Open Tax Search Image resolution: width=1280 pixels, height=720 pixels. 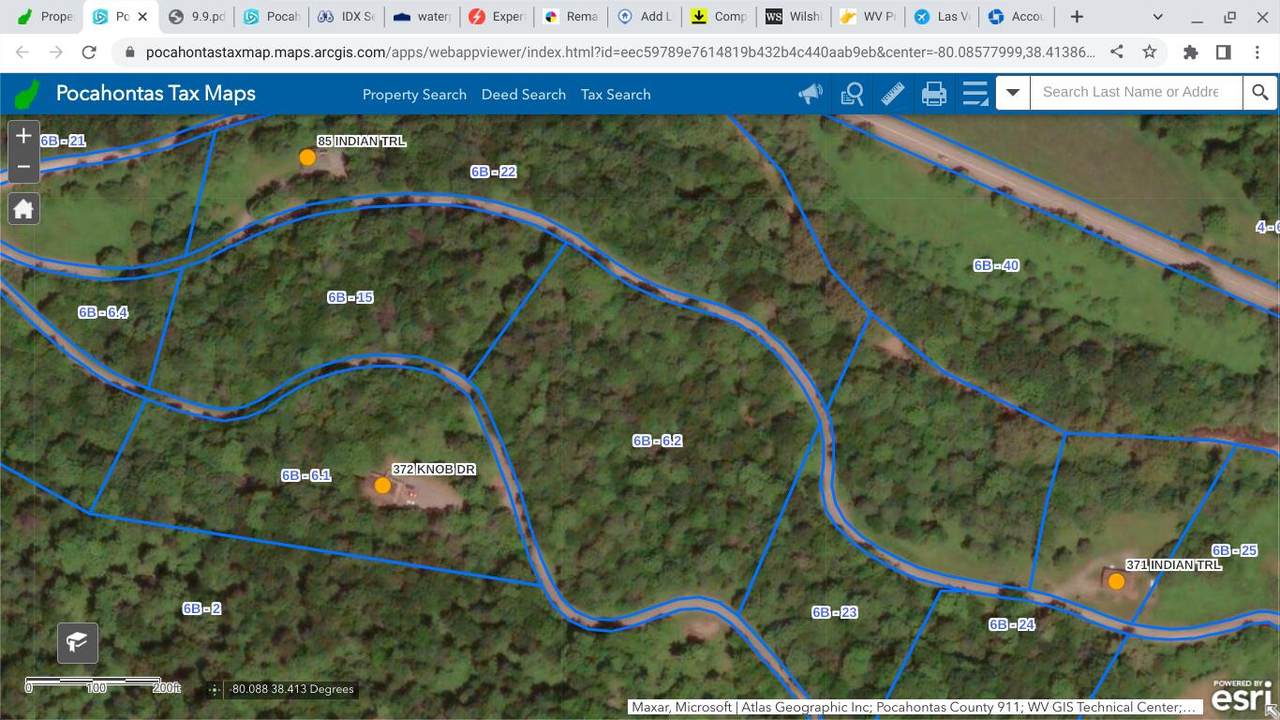615,94
